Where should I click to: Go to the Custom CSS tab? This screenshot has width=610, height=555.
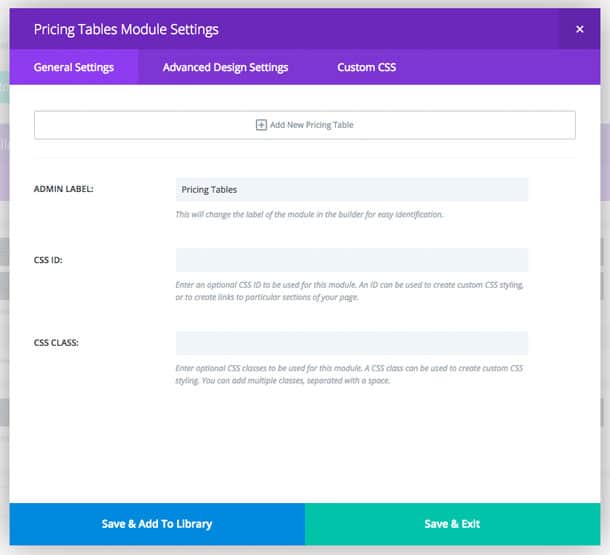tap(367, 68)
